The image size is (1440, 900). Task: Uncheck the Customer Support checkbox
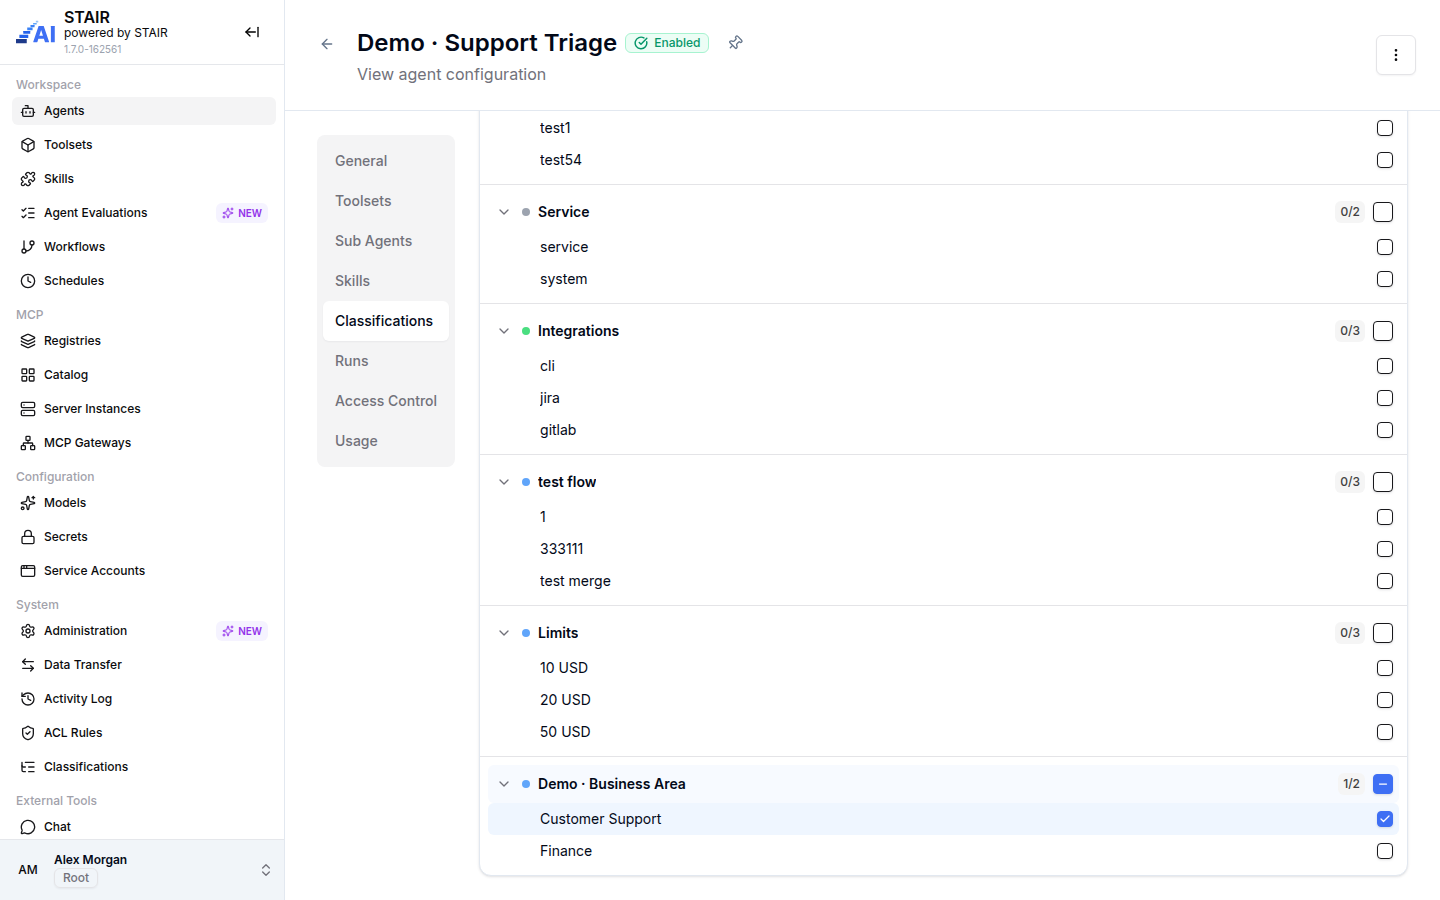(x=1385, y=819)
